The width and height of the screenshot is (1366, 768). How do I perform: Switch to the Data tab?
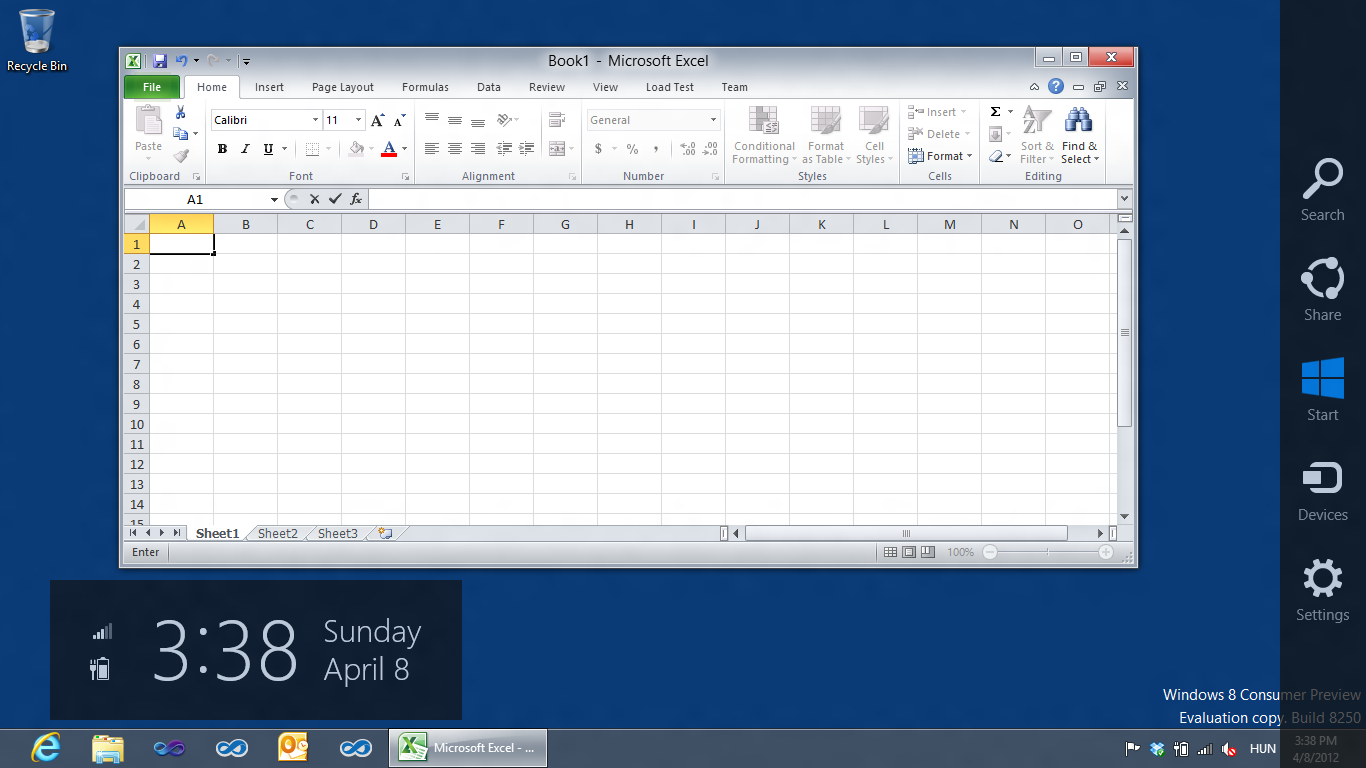point(489,87)
